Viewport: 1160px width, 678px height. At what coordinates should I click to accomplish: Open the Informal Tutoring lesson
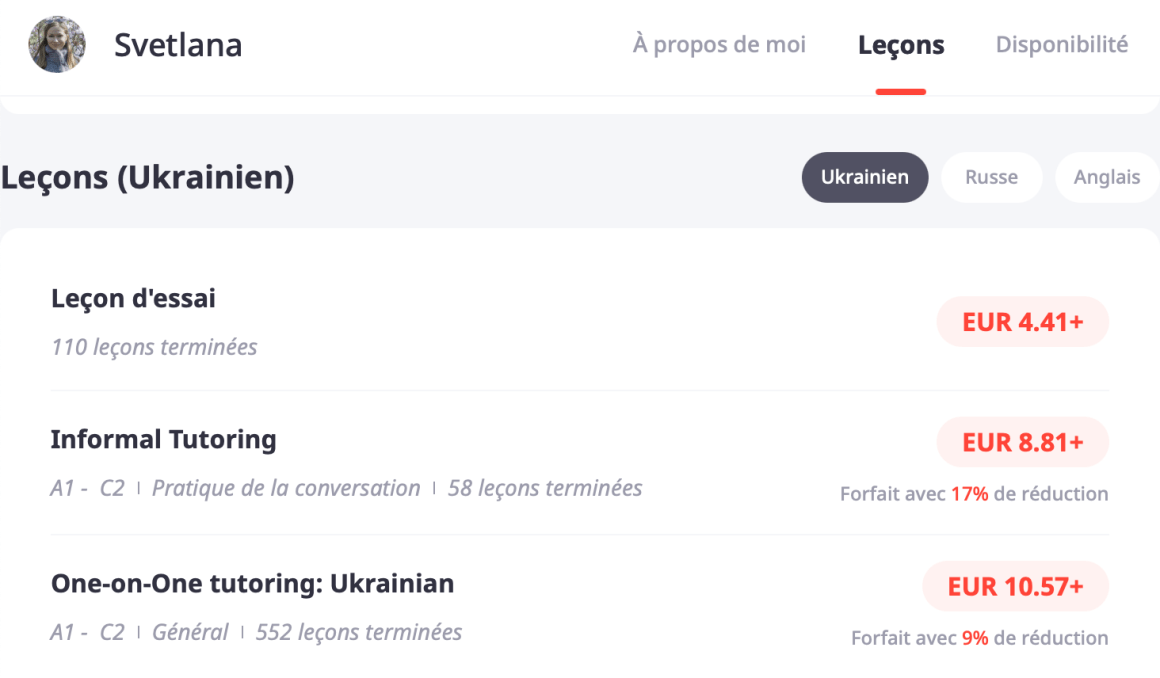click(163, 439)
